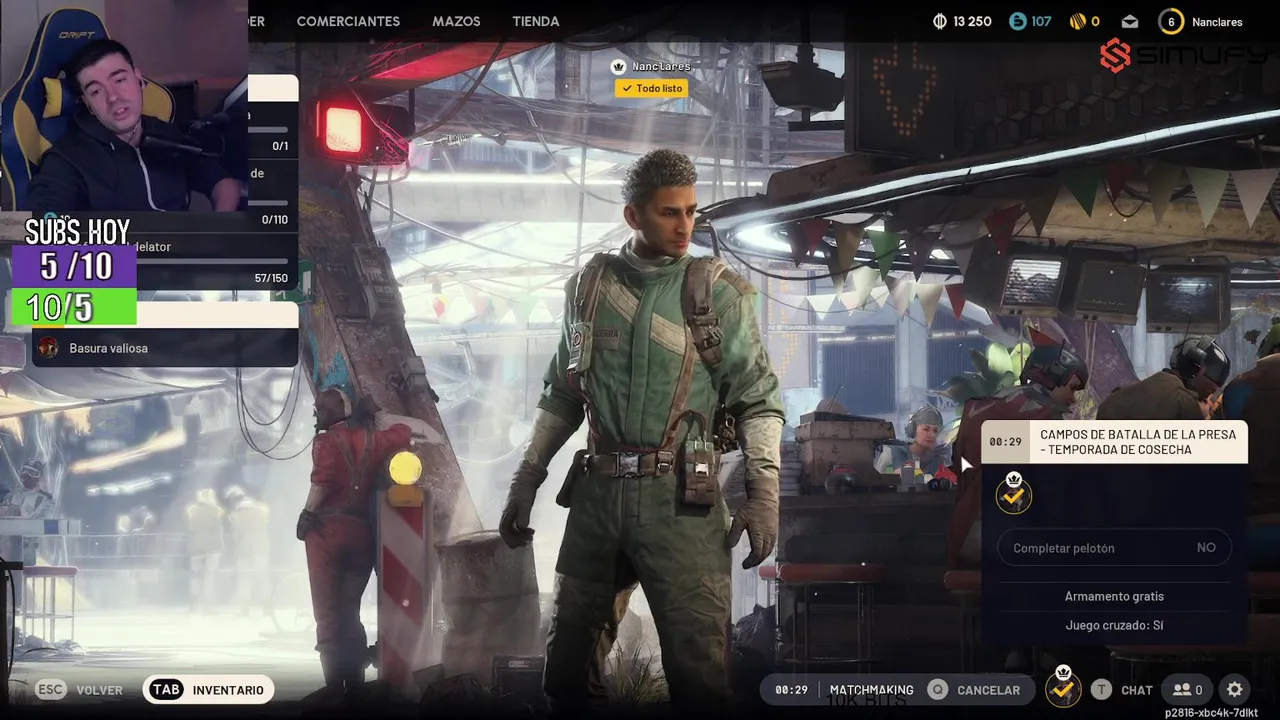
Task: Click the T key chat icon
Action: coord(1101,690)
